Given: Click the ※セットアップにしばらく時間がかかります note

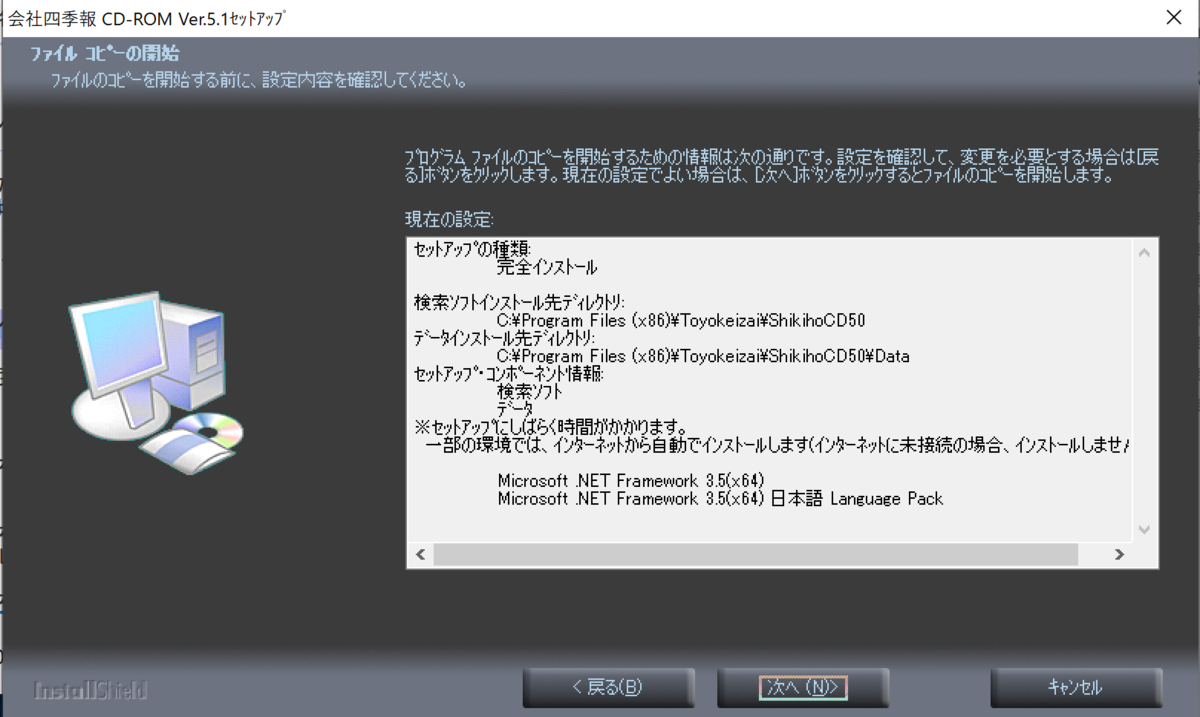Looking at the screenshot, I should (549, 427).
